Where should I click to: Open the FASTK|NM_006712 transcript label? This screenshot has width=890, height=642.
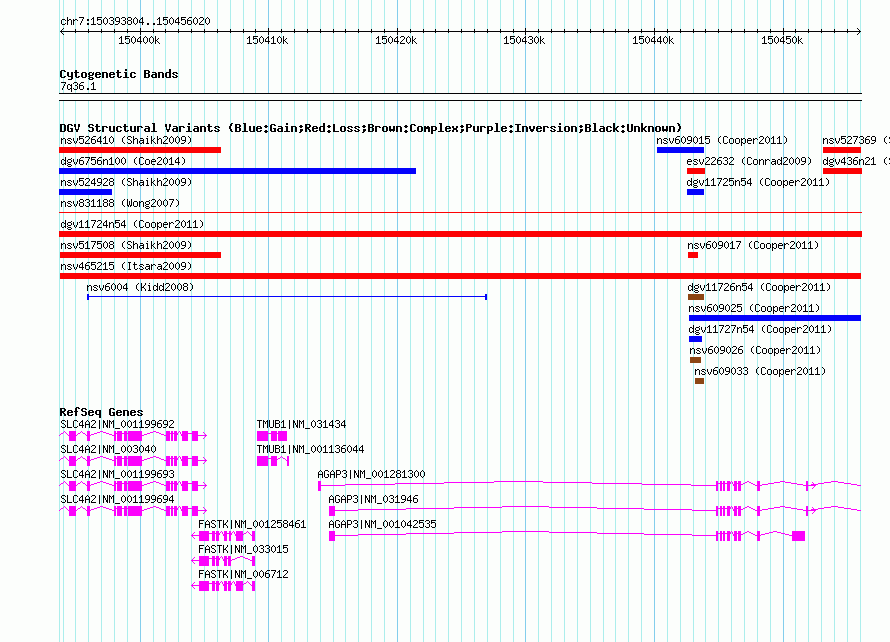(243, 574)
